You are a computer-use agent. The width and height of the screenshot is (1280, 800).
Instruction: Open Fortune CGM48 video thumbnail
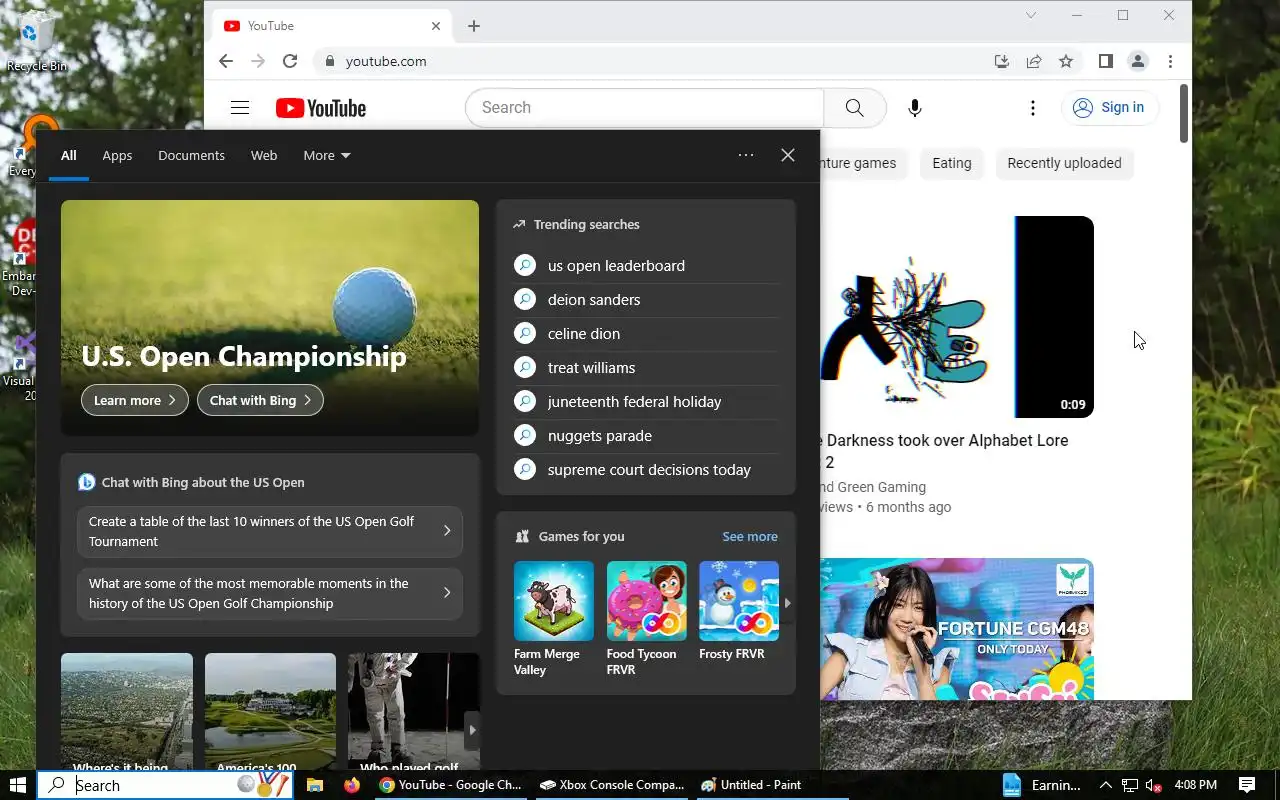(957, 629)
